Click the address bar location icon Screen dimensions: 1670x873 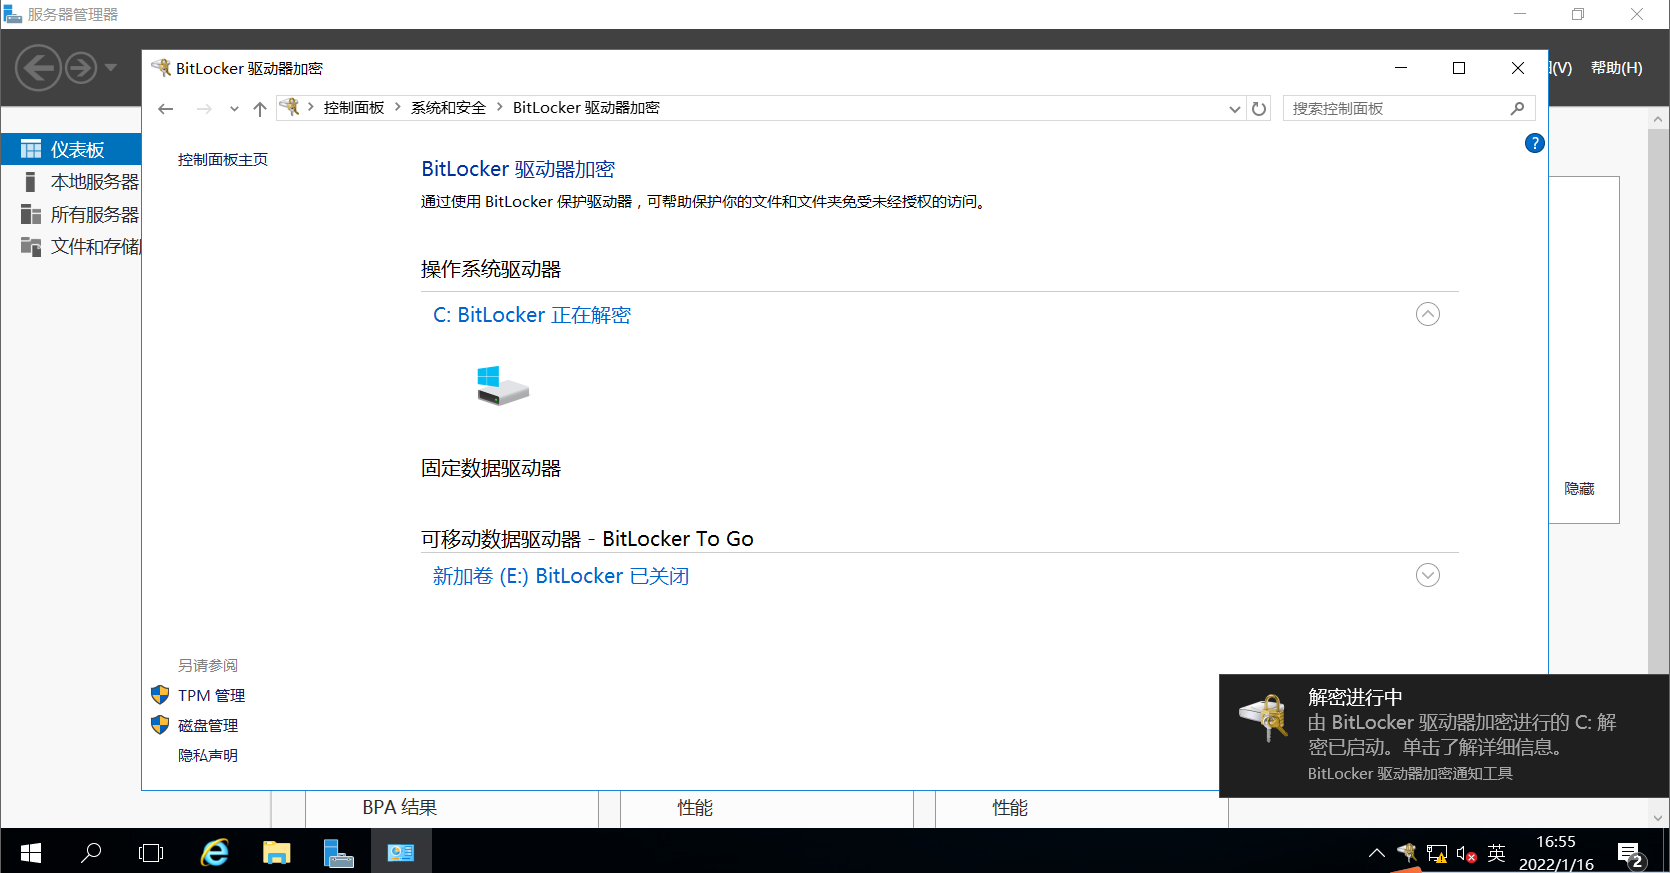tap(290, 107)
